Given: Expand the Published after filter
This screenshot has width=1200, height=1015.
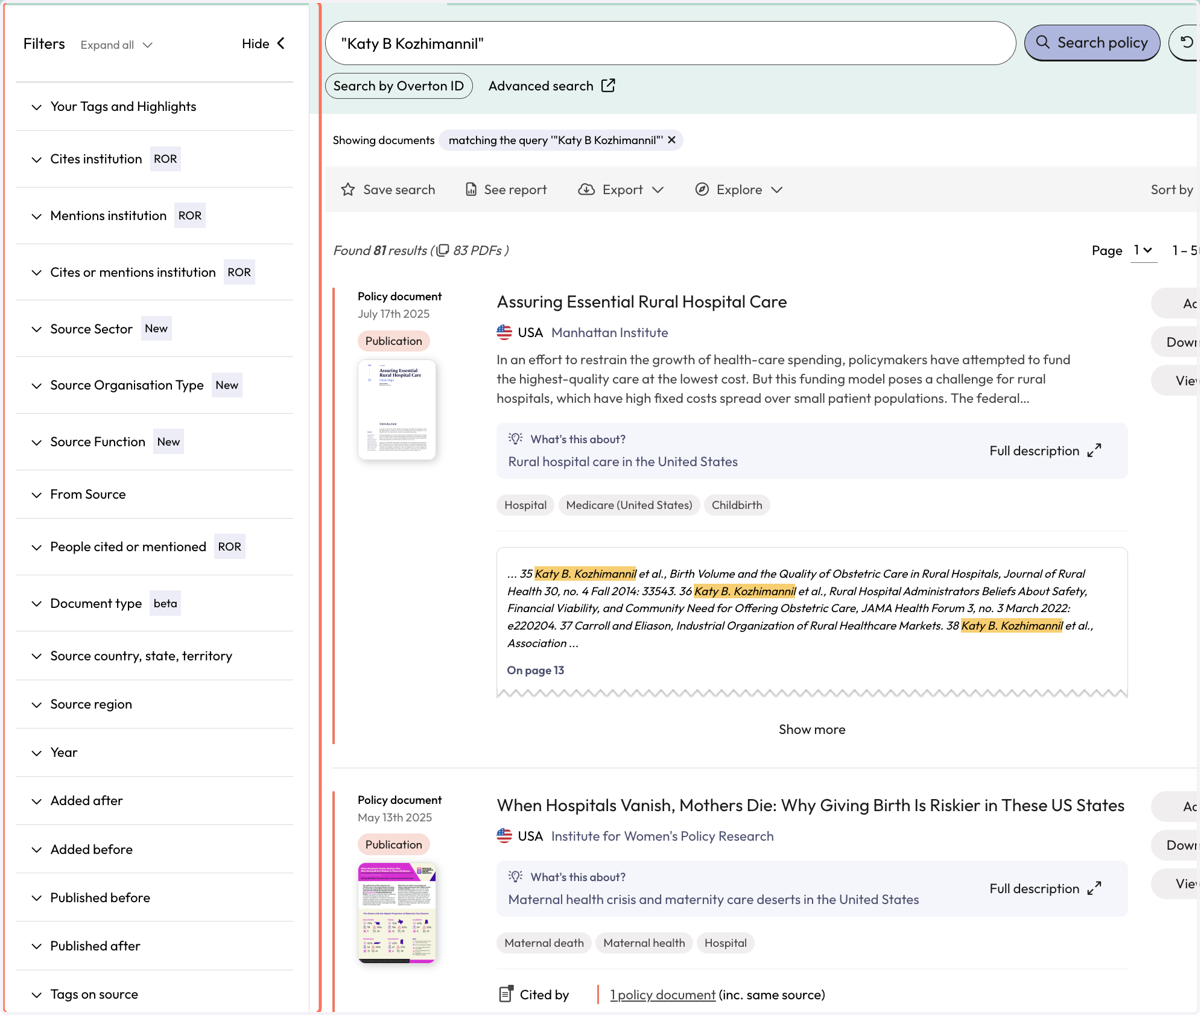Looking at the screenshot, I should pyautogui.click(x=155, y=946).
